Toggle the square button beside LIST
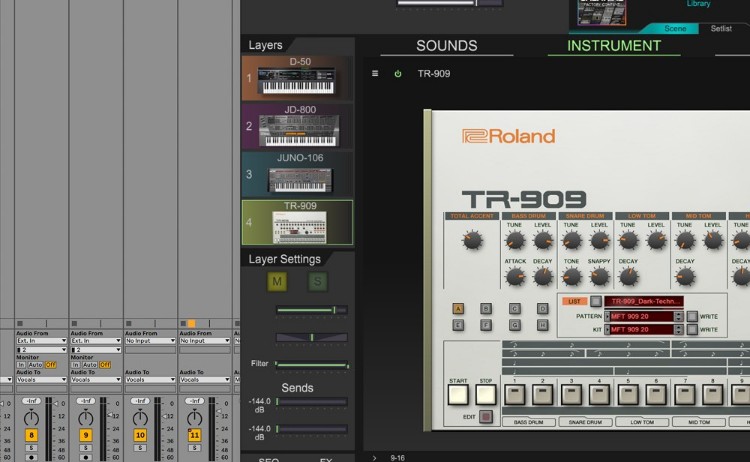The width and height of the screenshot is (750, 462). 596,301
